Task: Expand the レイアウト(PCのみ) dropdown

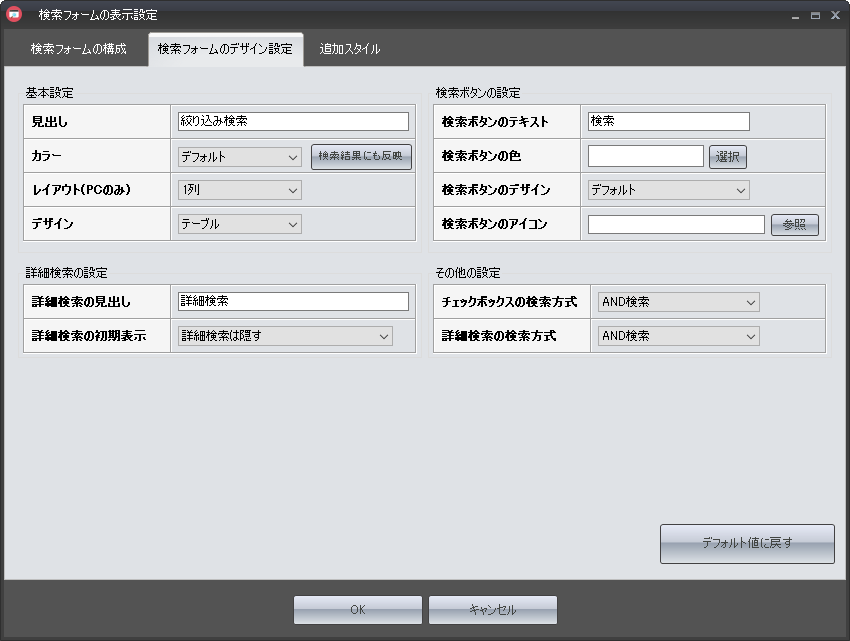Action: [239, 190]
